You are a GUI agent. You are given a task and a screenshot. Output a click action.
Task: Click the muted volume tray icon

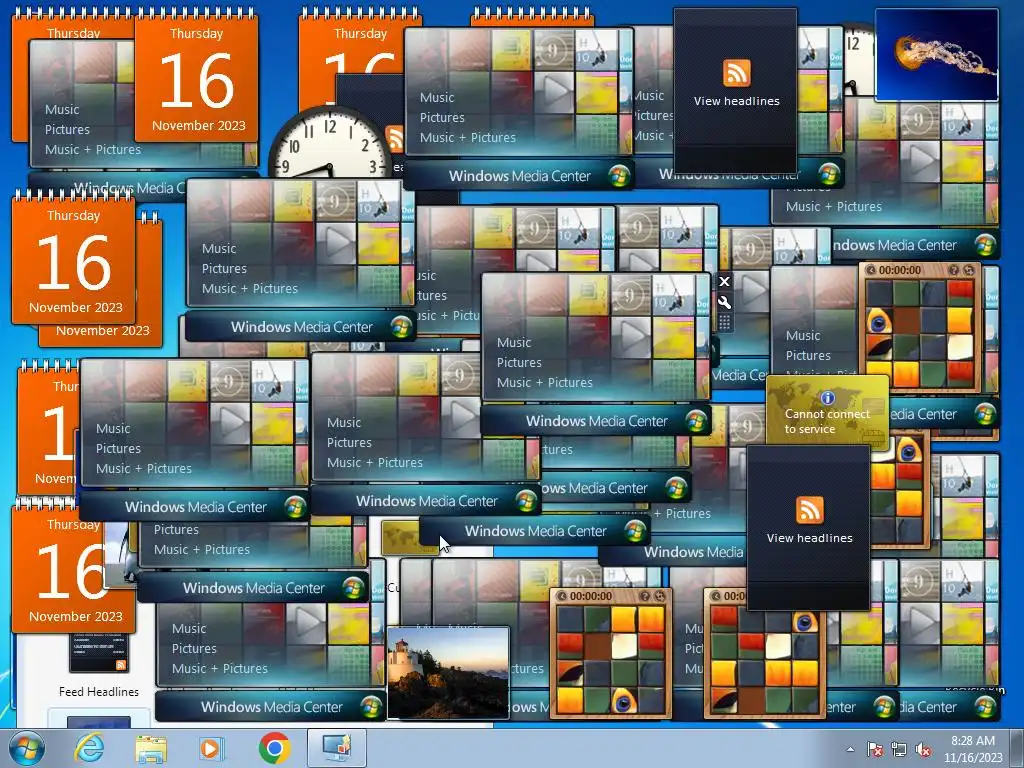923,749
